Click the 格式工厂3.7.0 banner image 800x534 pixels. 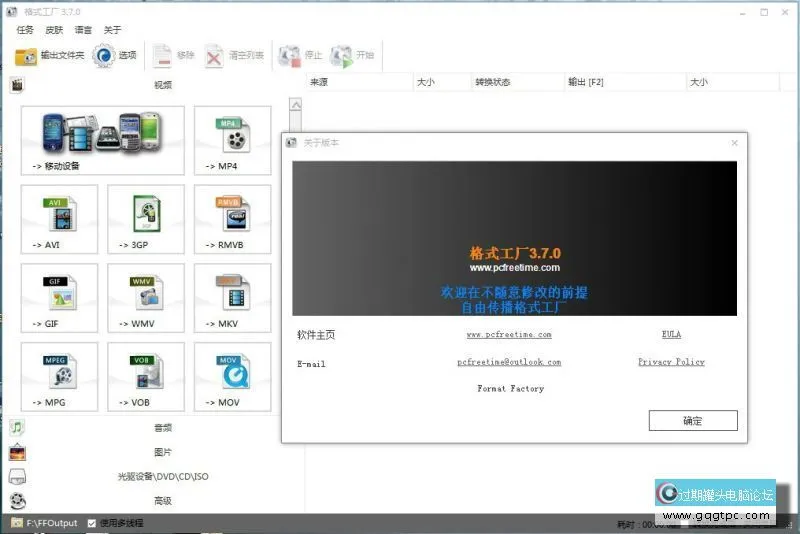coord(514,238)
